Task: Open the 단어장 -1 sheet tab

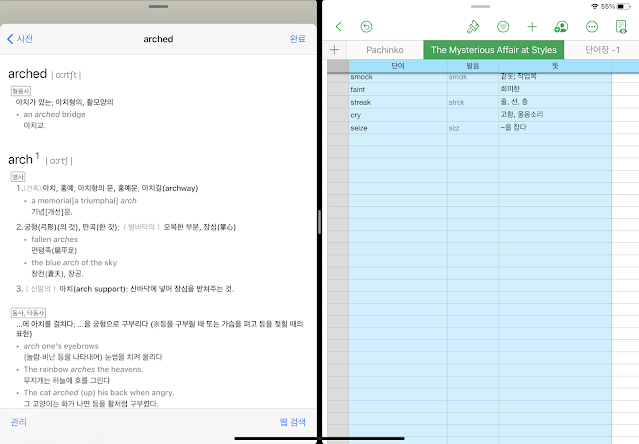Action: pyautogui.click(x=602, y=50)
